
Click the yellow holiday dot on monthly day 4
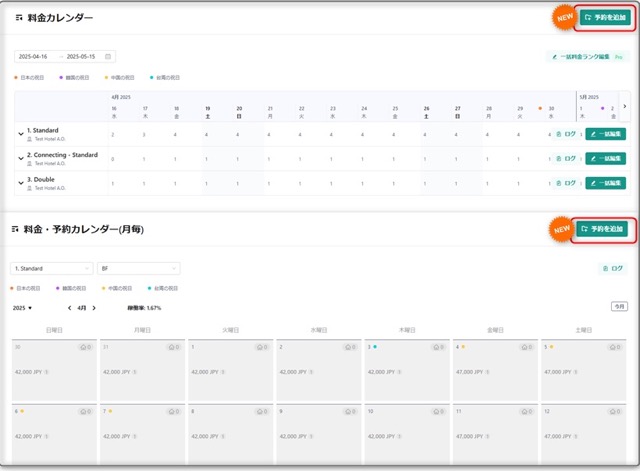[463, 347]
